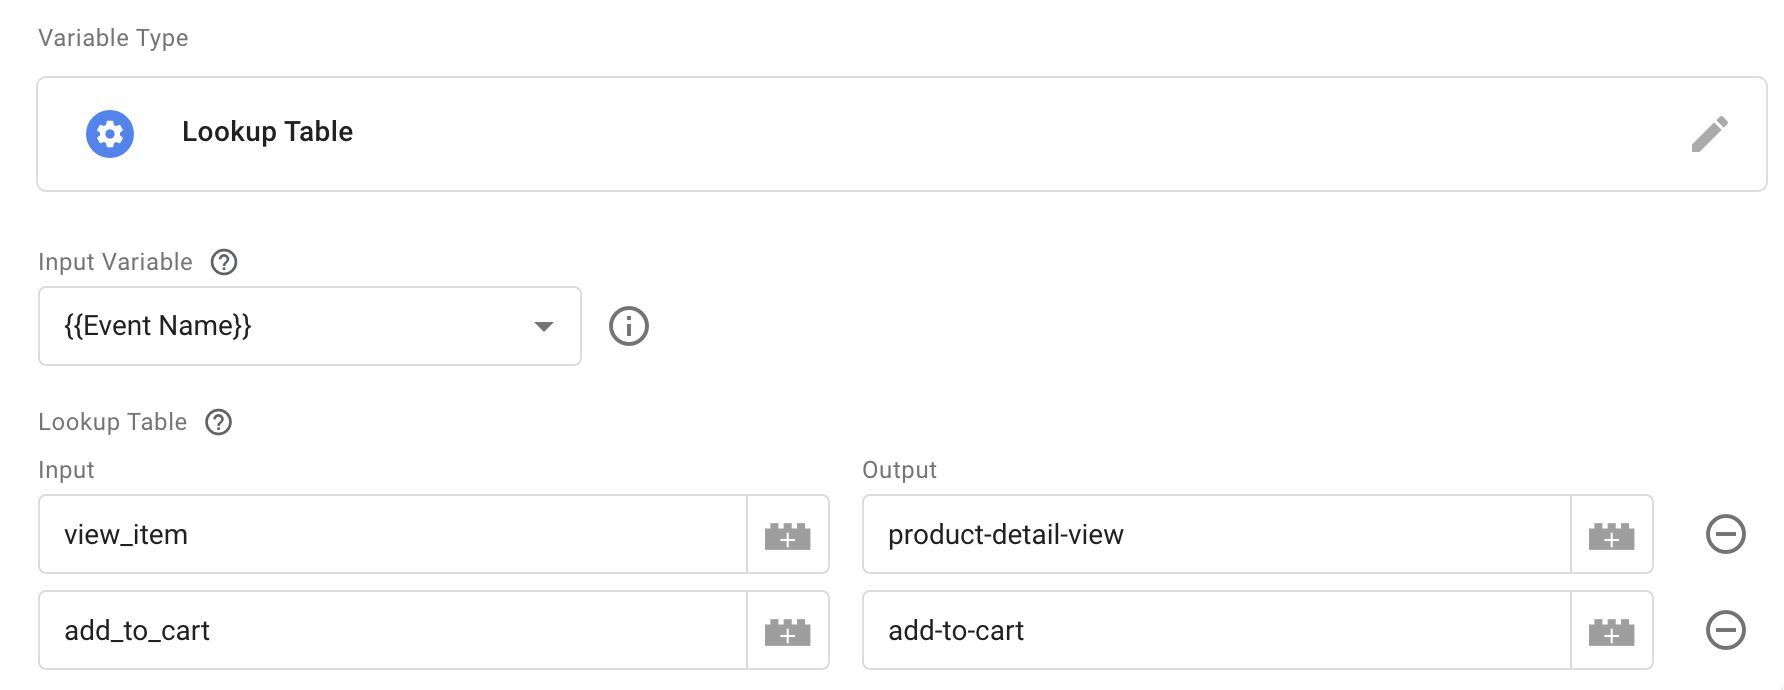
Task: Click variable picker icon in view_item input
Action: click(788, 535)
